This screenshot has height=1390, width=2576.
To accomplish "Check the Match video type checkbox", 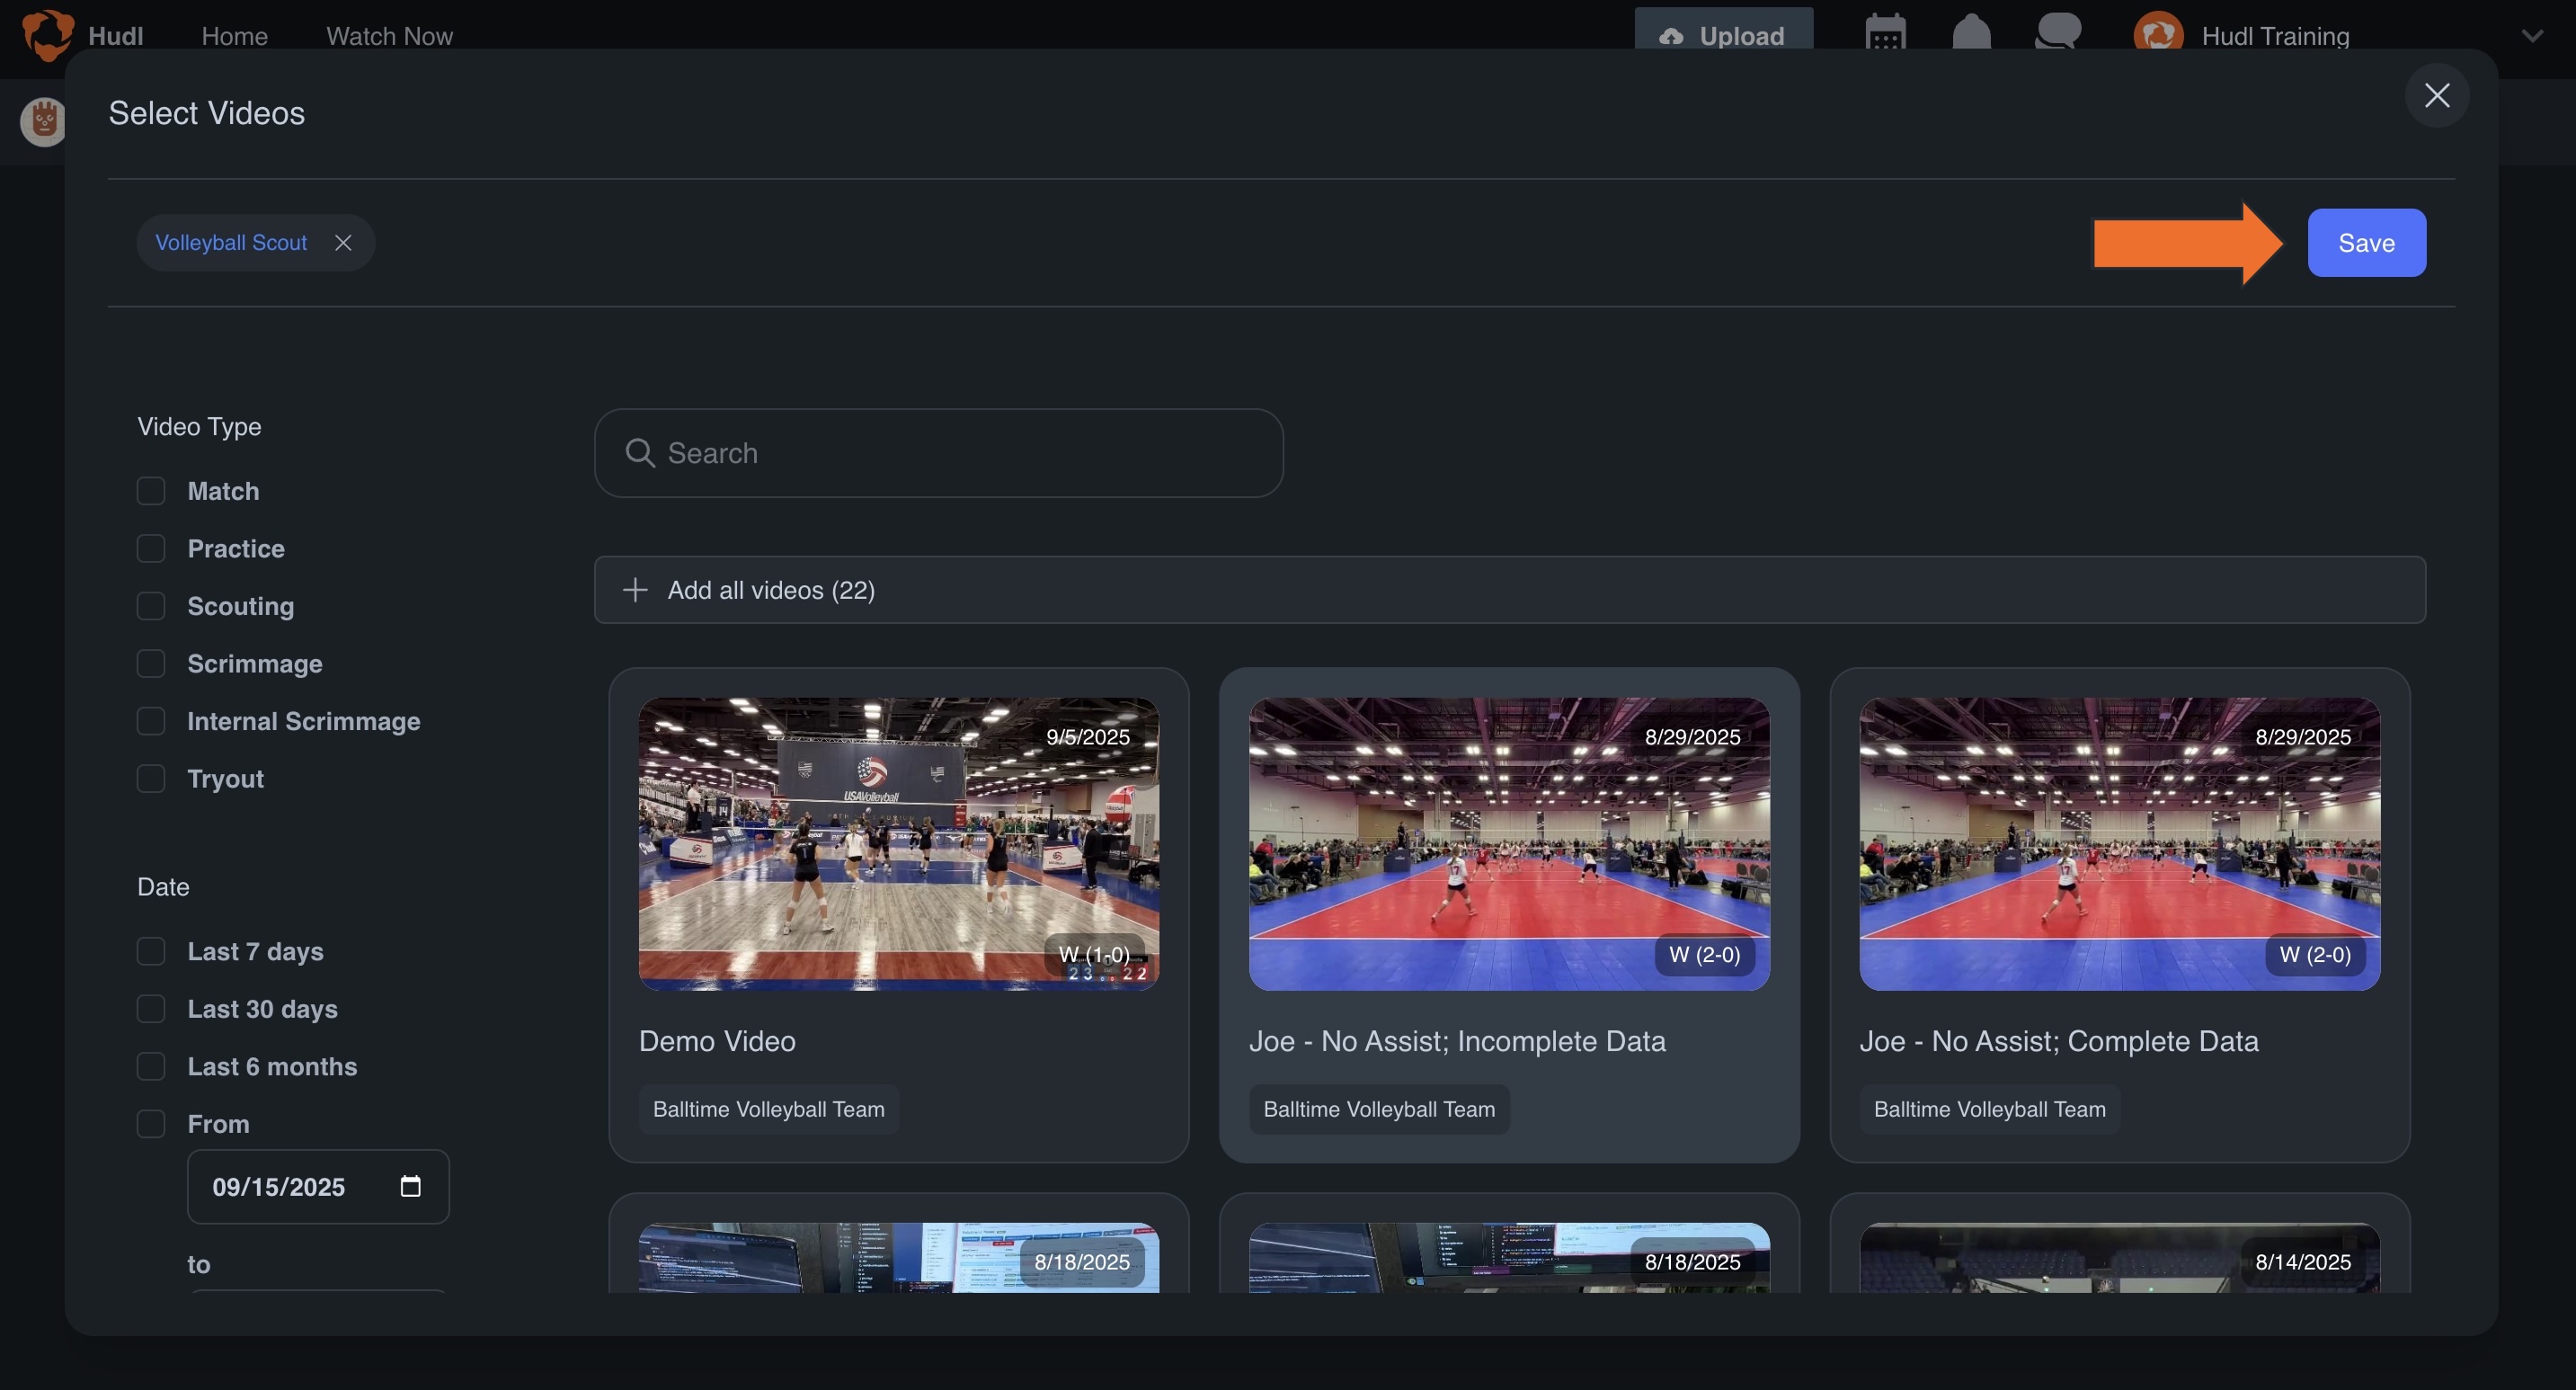I will coord(151,491).
